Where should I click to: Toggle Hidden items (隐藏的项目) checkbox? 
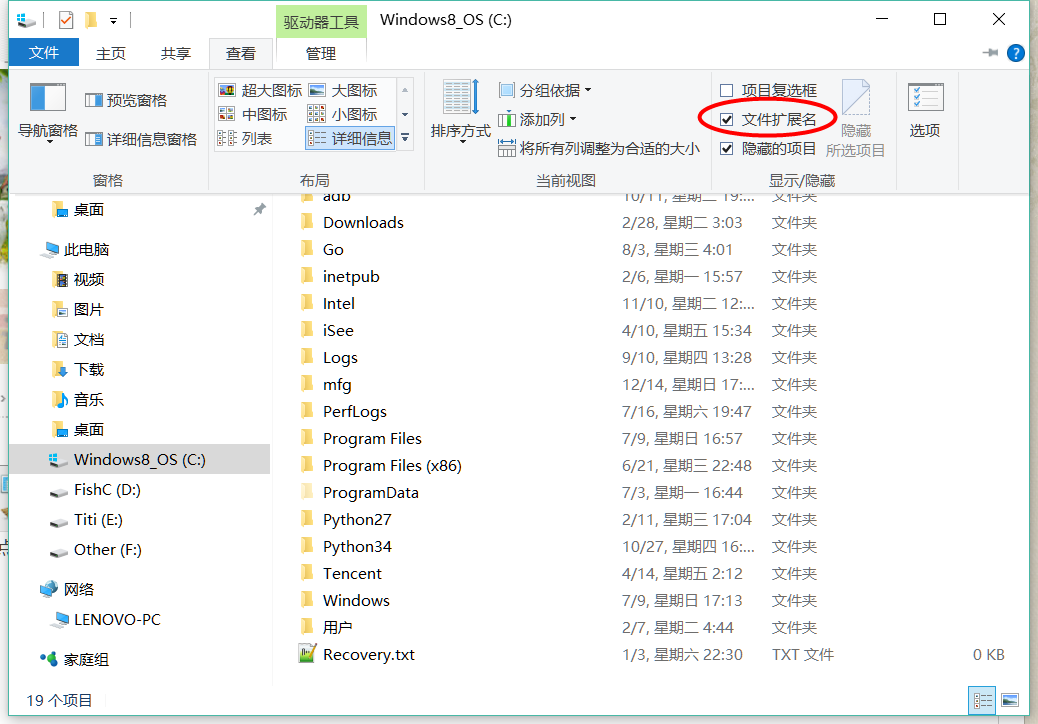point(727,149)
